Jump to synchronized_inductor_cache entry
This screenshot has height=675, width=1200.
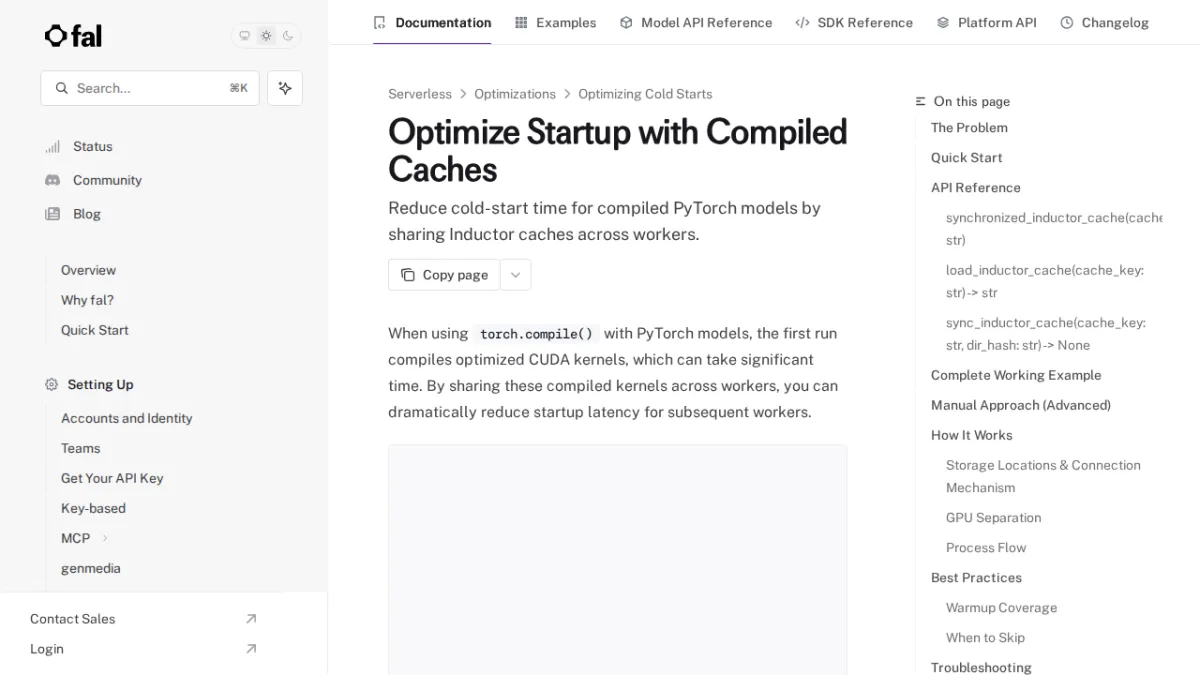pos(1054,229)
